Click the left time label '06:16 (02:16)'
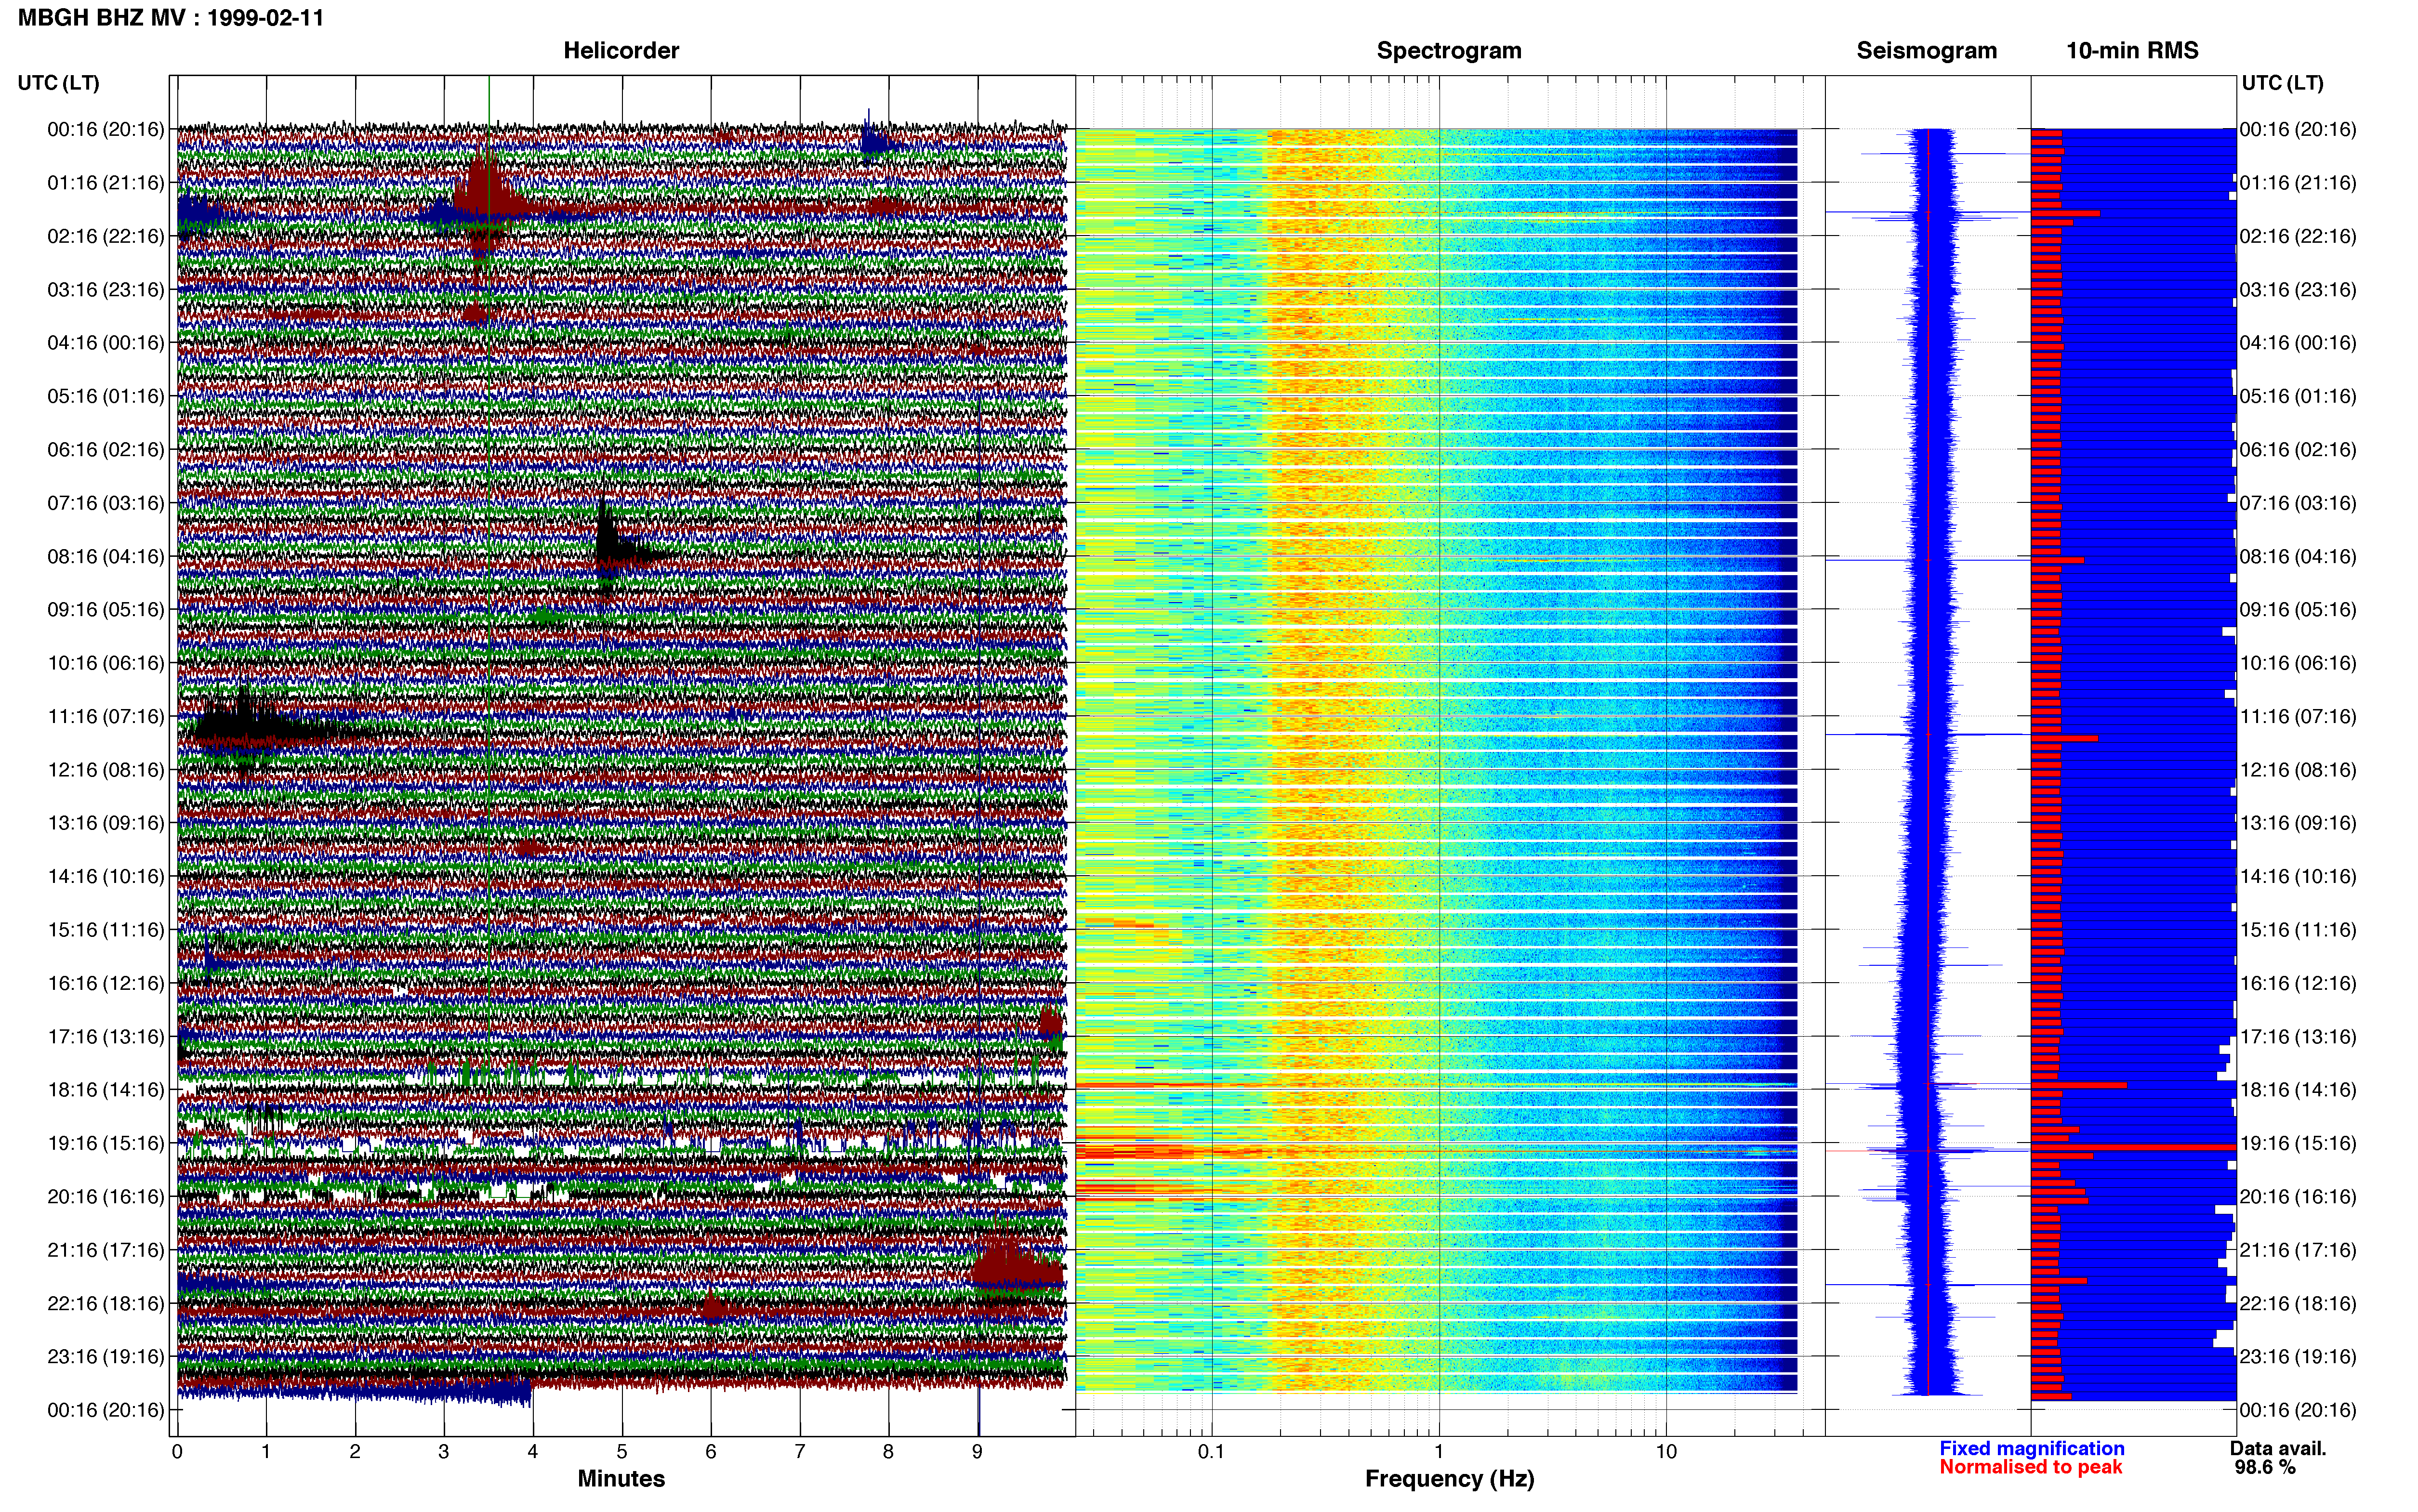2418x1512 pixels. tap(106, 450)
